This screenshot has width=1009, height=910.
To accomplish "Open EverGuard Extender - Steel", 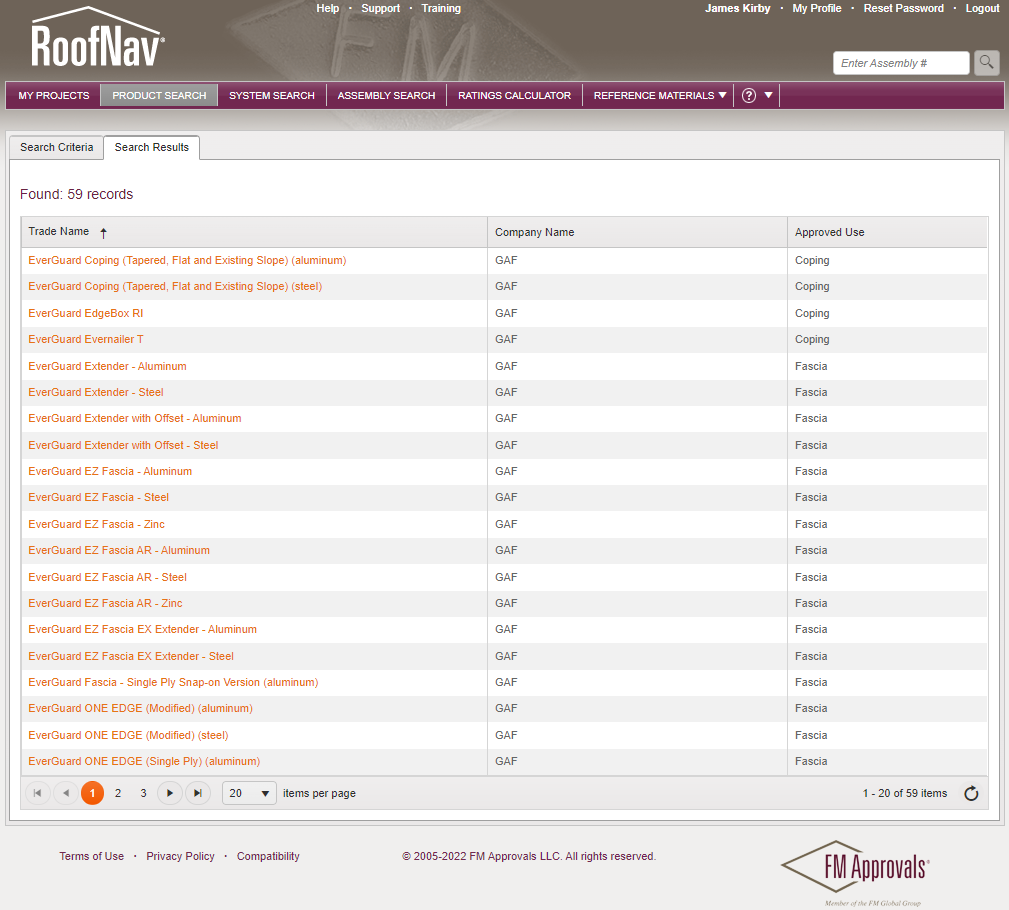I will pyautogui.click(x=96, y=392).
